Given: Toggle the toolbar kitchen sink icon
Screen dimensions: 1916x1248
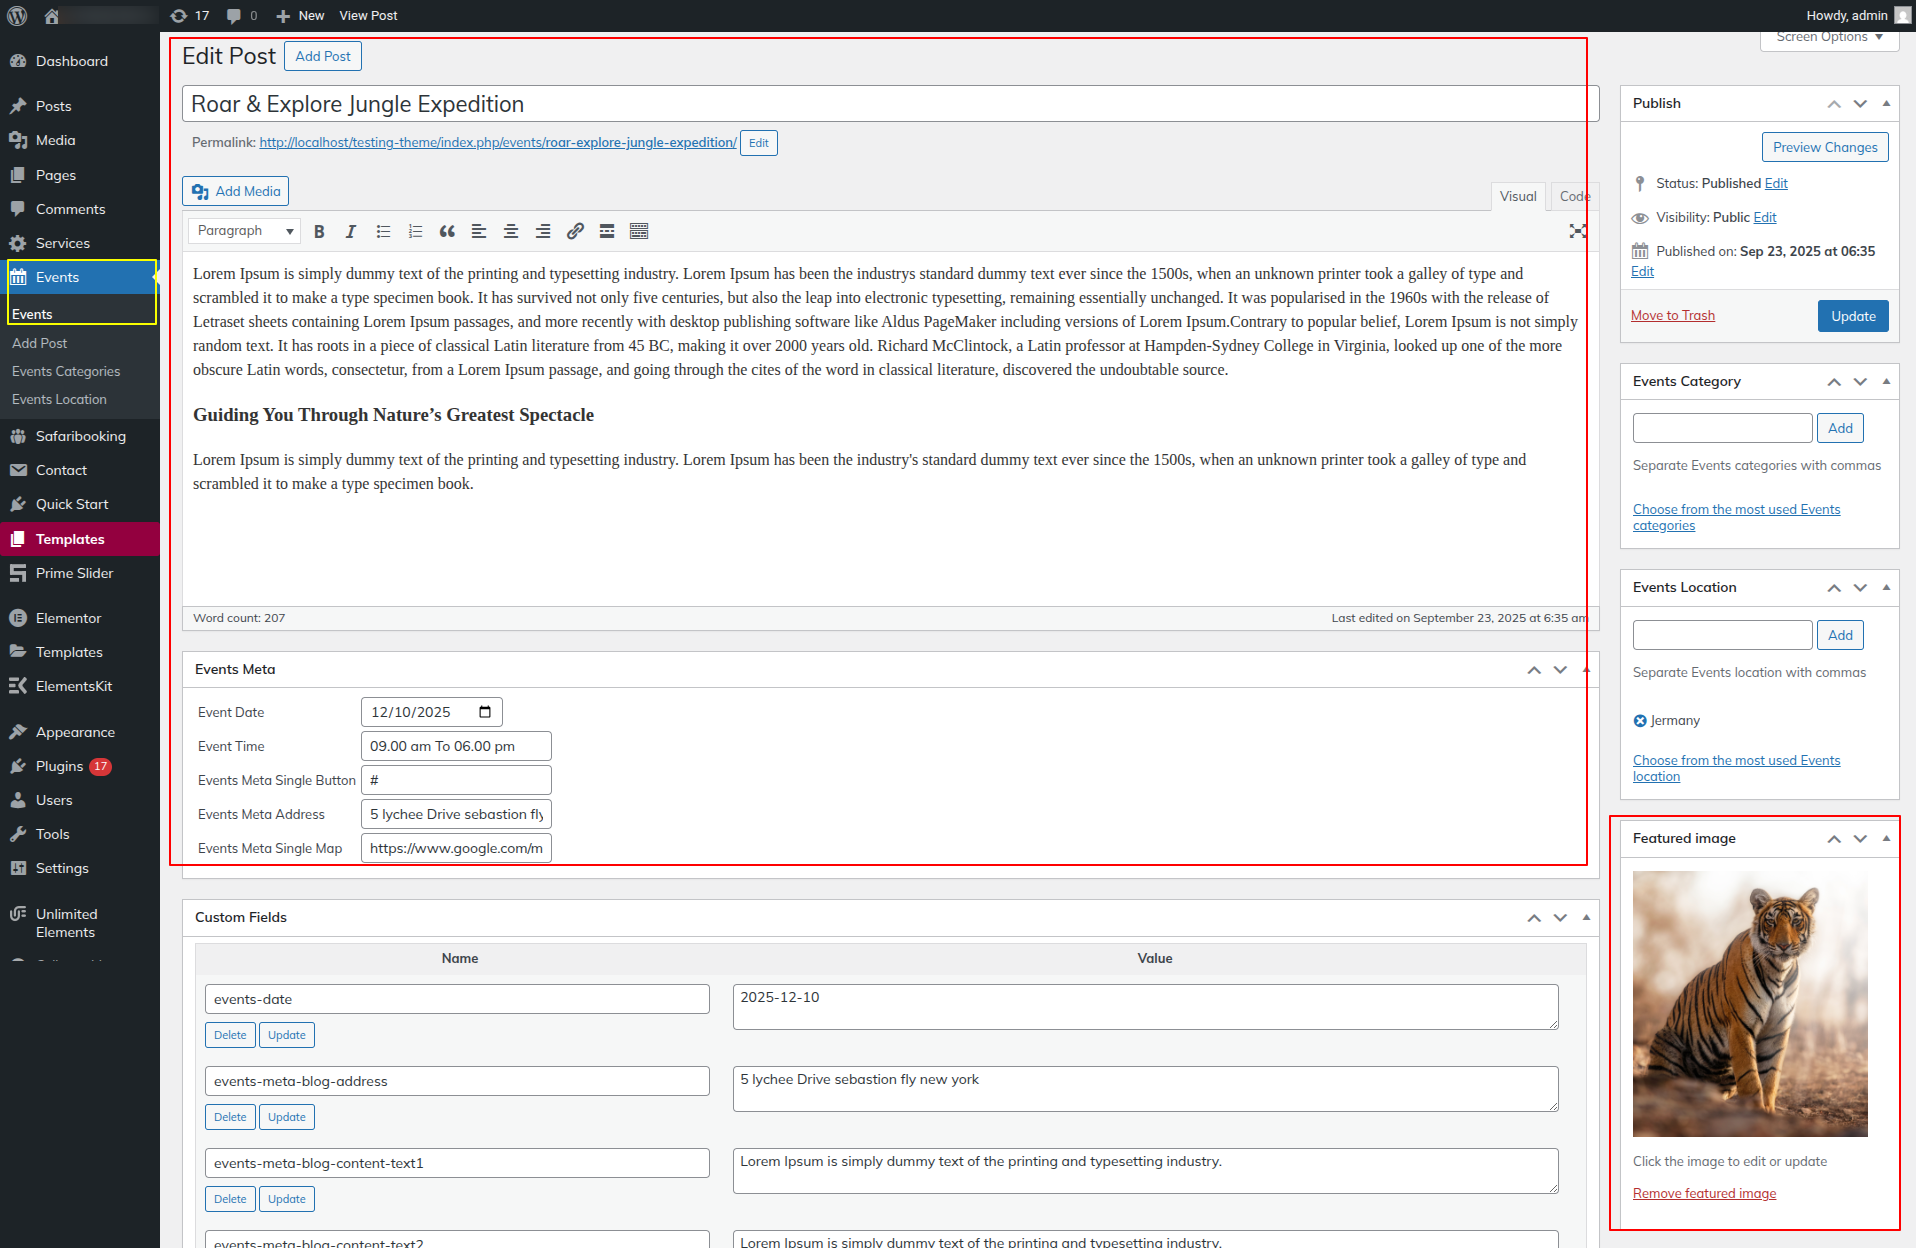Looking at the screenshot, I should 639,231.
